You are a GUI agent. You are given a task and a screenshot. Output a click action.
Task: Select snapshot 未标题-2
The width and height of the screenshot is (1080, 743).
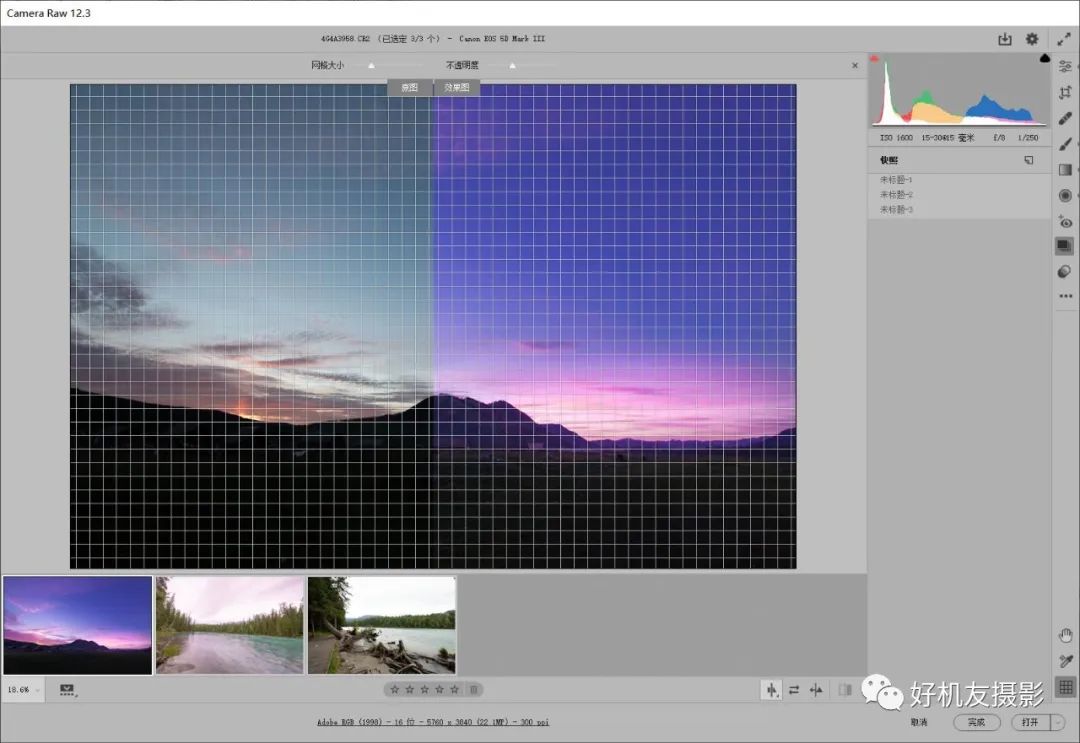895,195
